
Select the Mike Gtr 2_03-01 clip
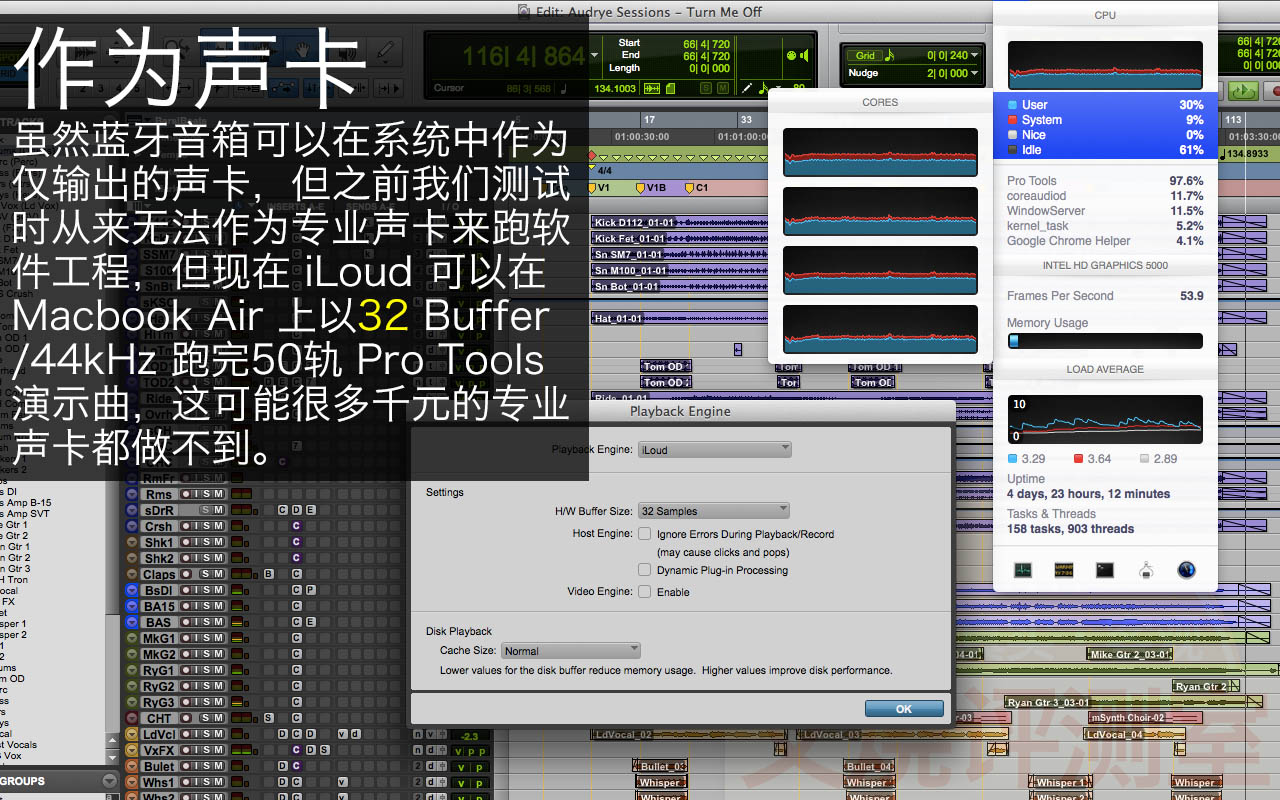1130,654
